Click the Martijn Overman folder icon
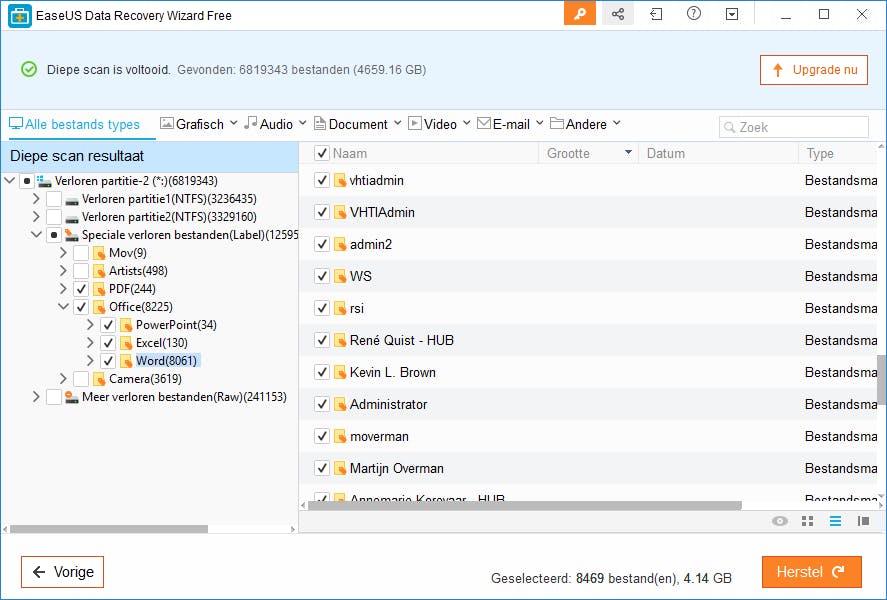 coord(339,468)
